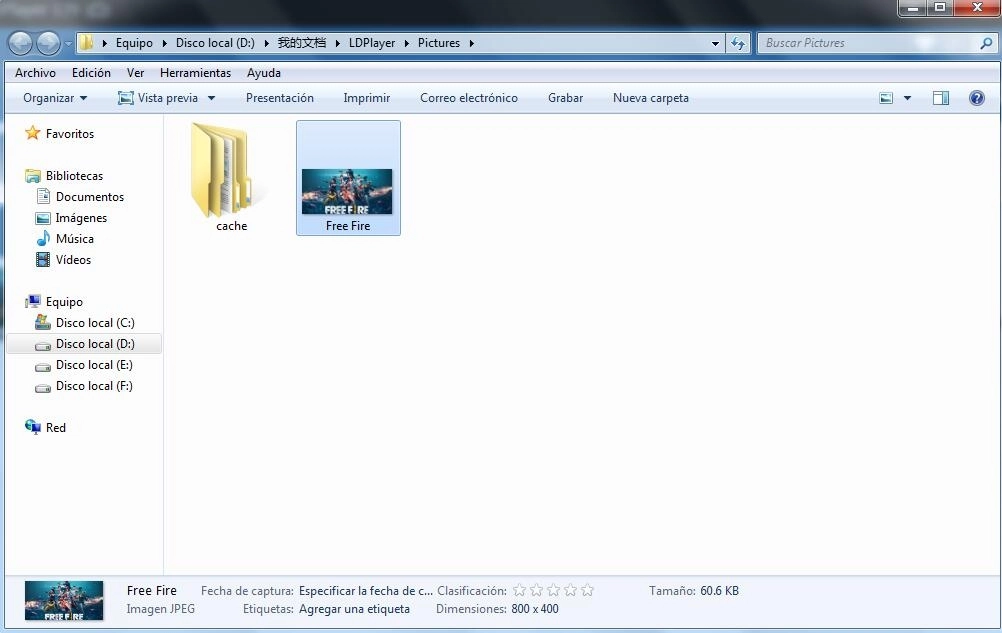Click the Dimensiones value 800 x 400

coord(535,609)
